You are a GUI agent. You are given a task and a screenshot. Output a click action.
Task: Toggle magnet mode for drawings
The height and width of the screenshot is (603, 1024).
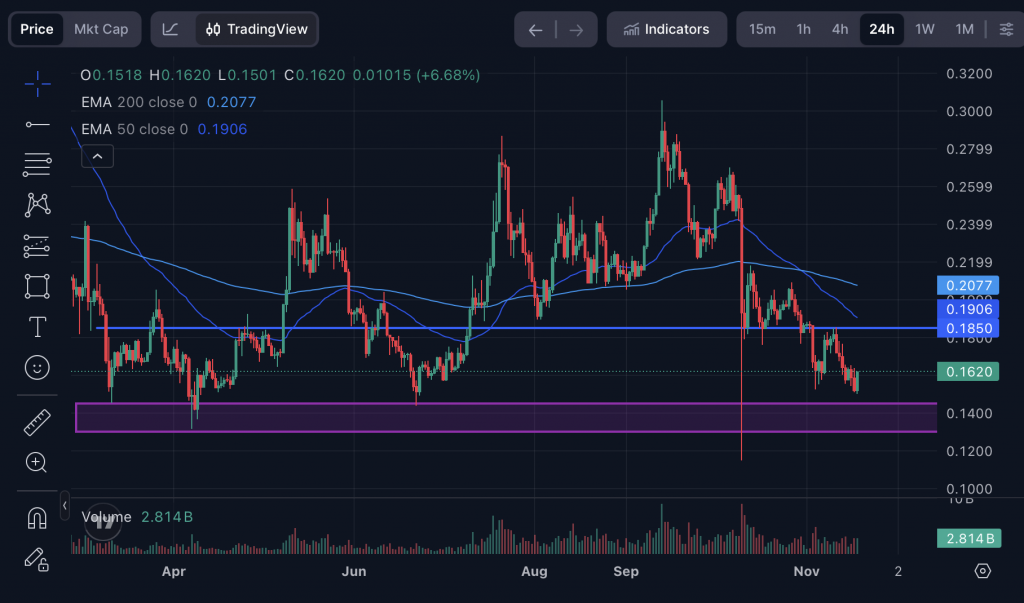[37, 518]
